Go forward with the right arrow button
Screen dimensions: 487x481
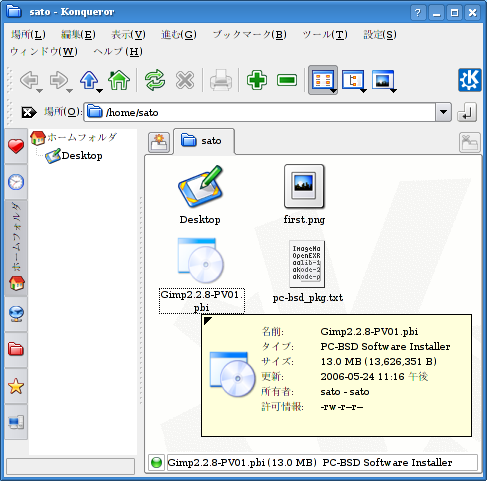pos(59,80)
